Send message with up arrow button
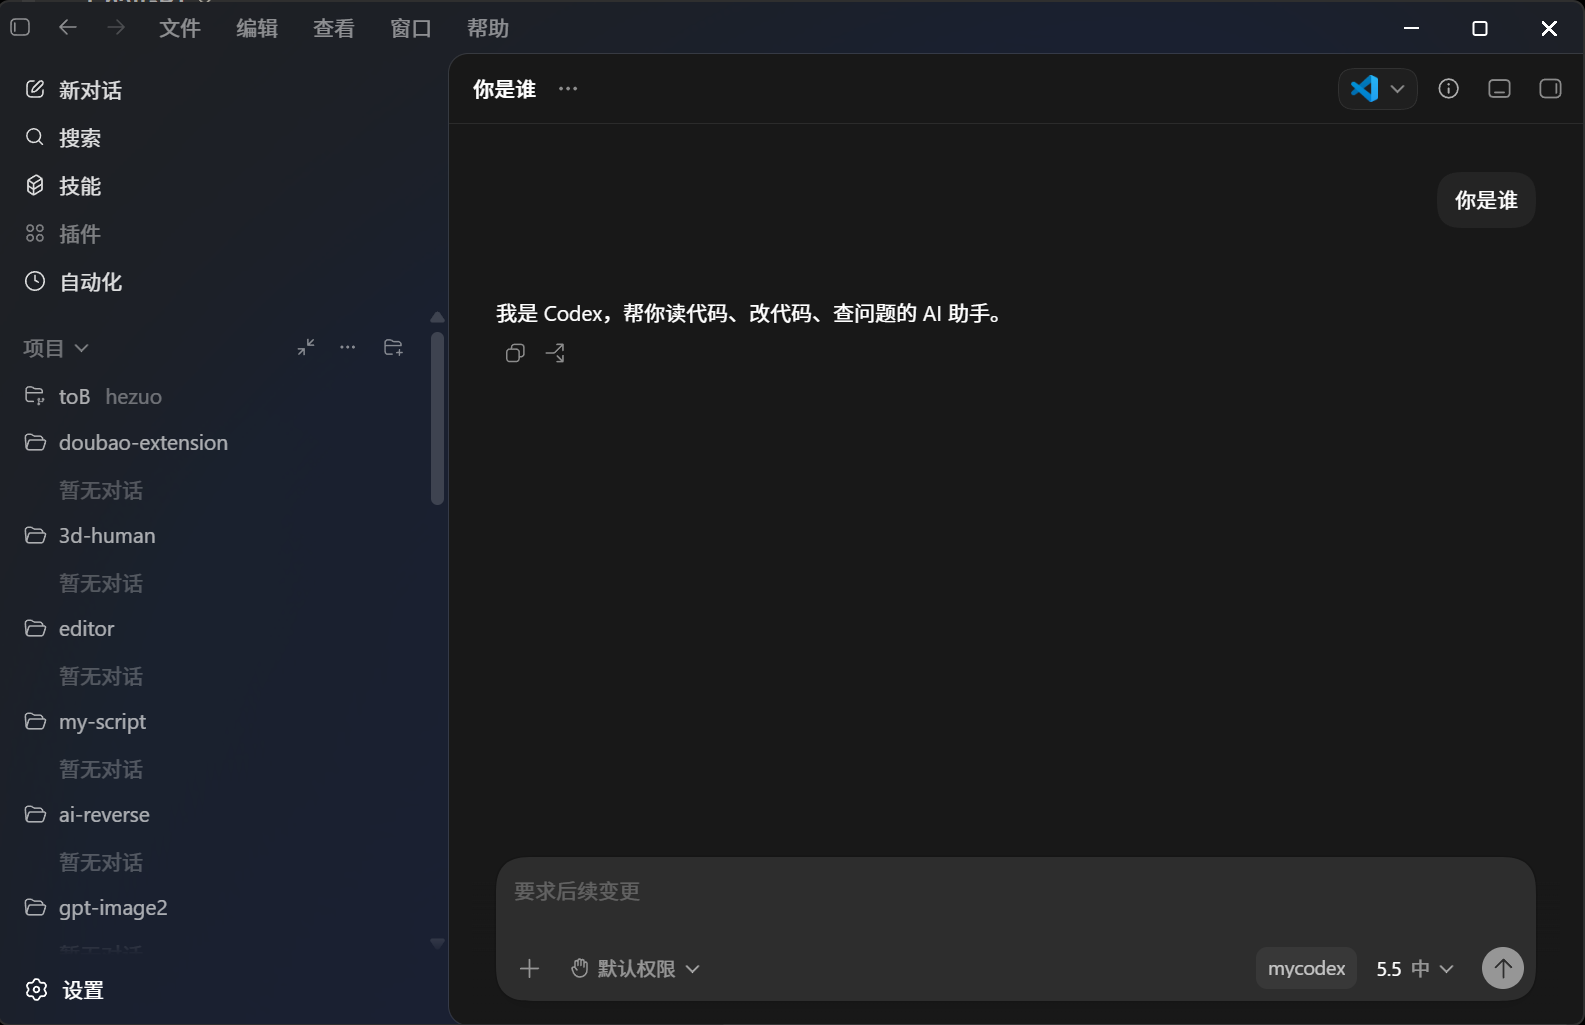The width and height of the screenshot is (1585, 1025). (x=1502, y=968)
